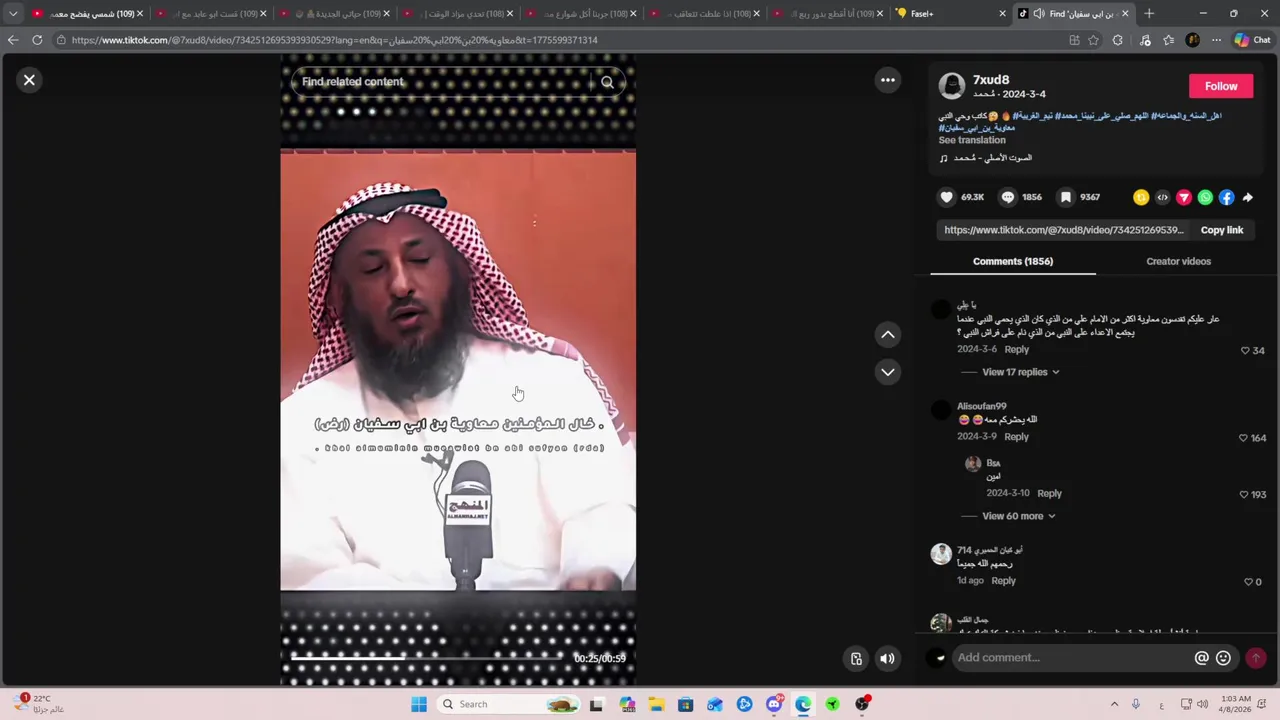Open the three-dots more options menu
The width and height of the screenshot is (1280, 720).
point(887,80)
